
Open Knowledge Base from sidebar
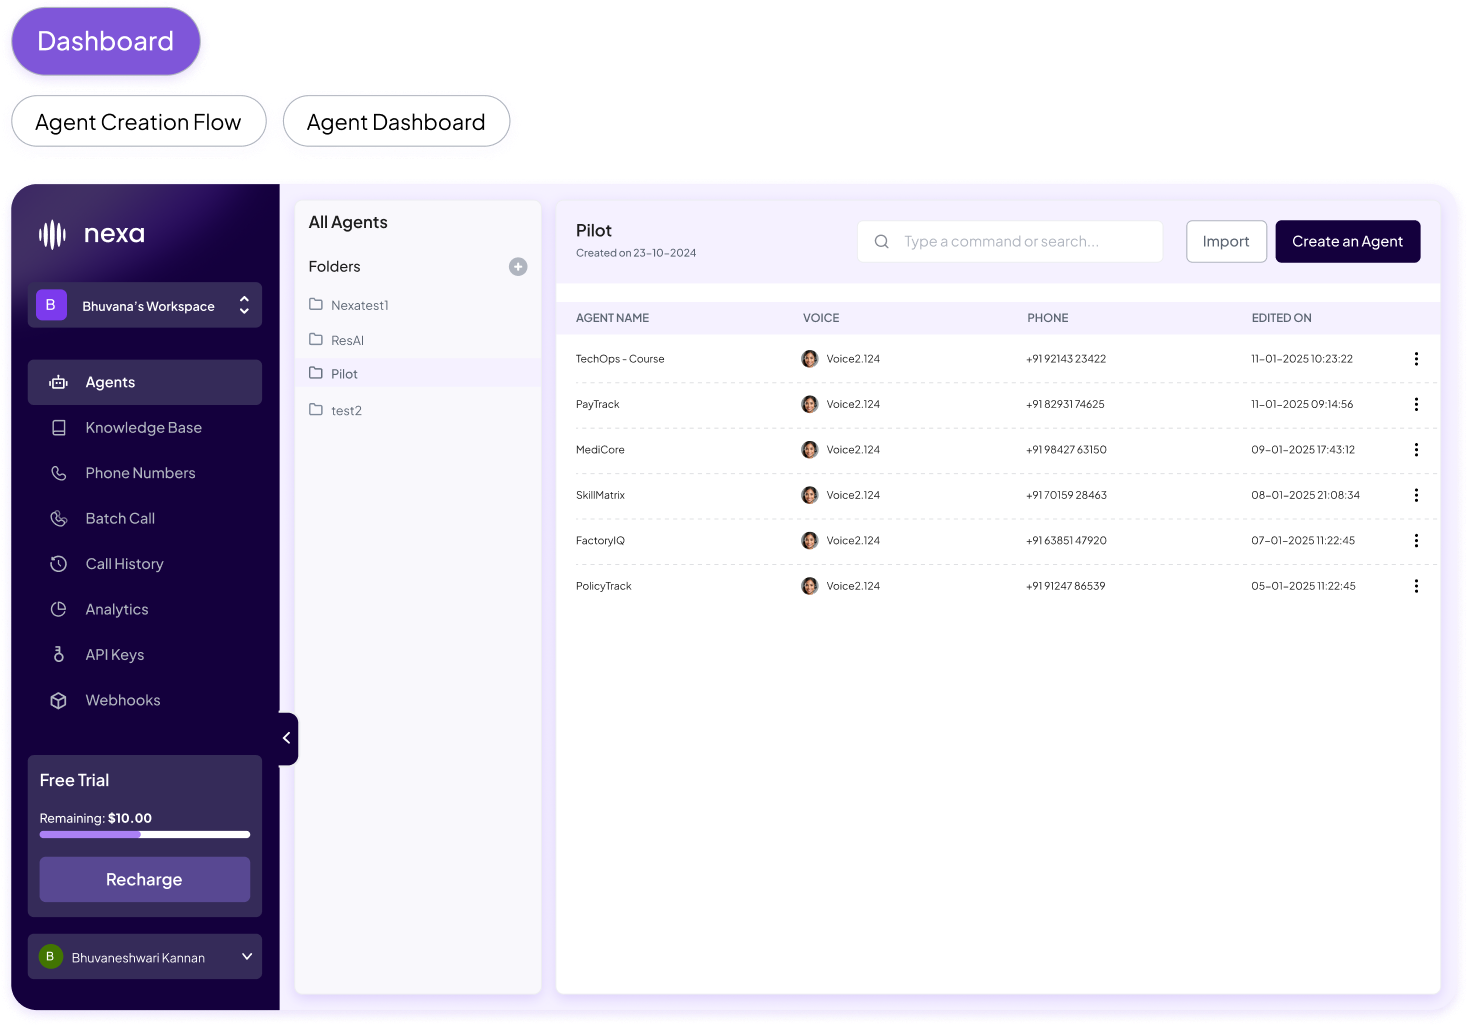[x=145, y=428]
